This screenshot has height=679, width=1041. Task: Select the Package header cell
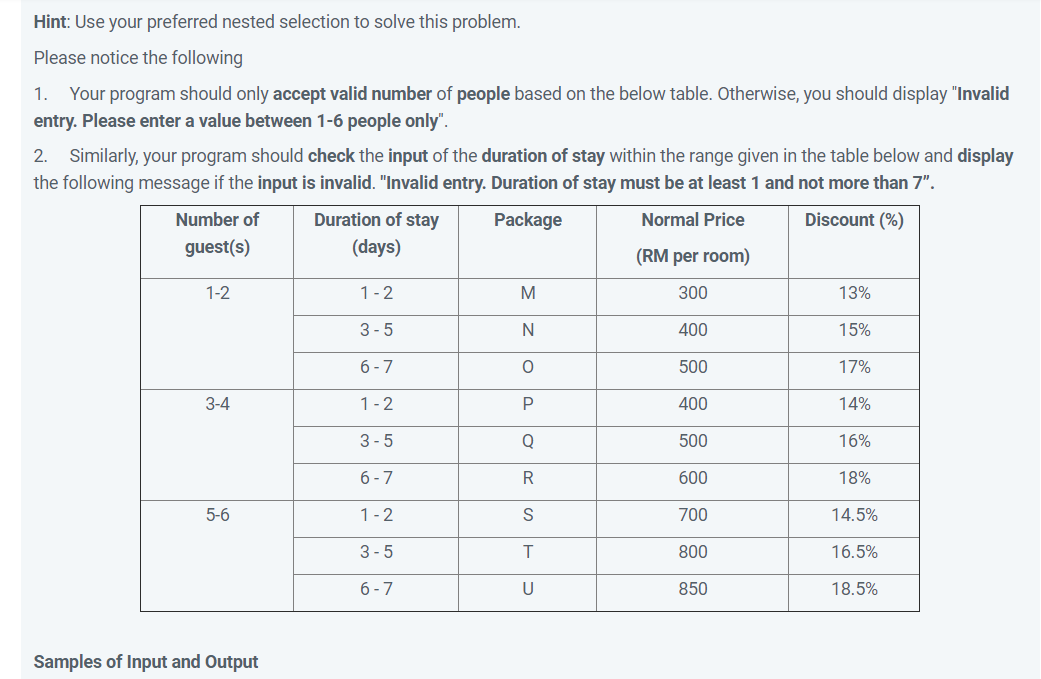tap(527, 242)
